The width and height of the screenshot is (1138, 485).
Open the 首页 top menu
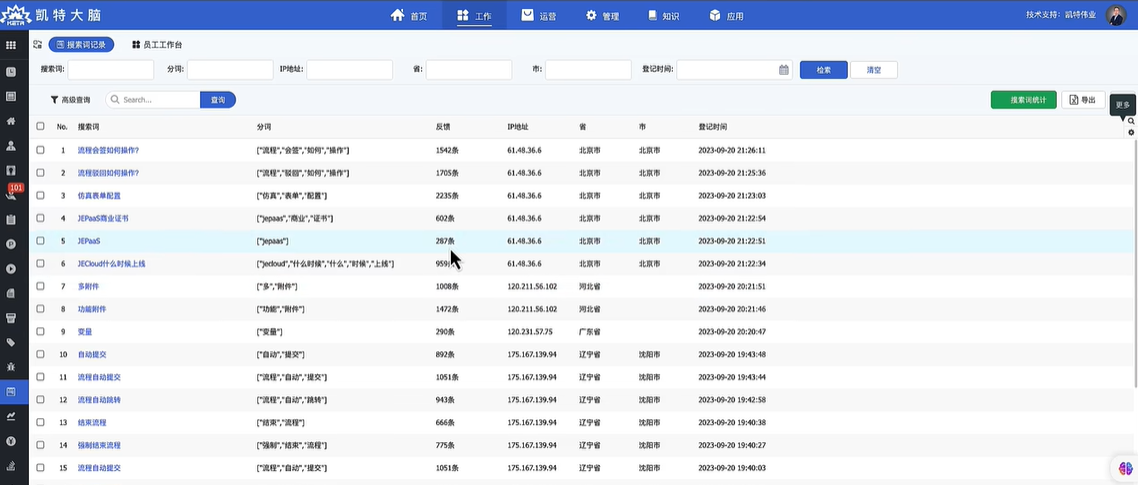click(409, 15)
